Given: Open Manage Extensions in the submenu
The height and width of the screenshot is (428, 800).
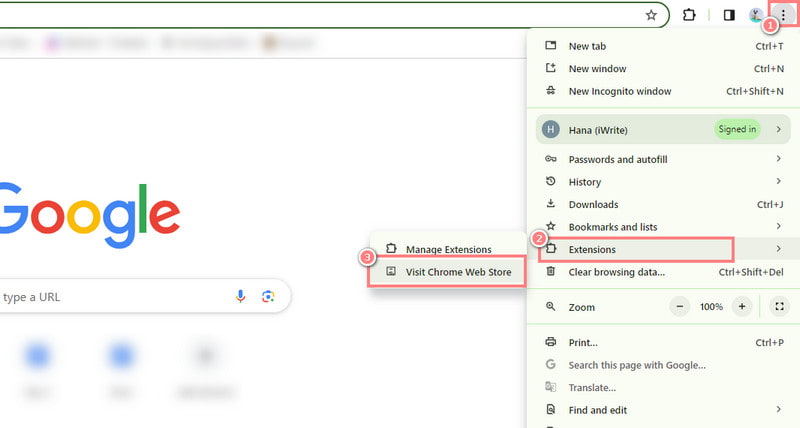Looking at the screenshot, I should [x=447, y=249].
